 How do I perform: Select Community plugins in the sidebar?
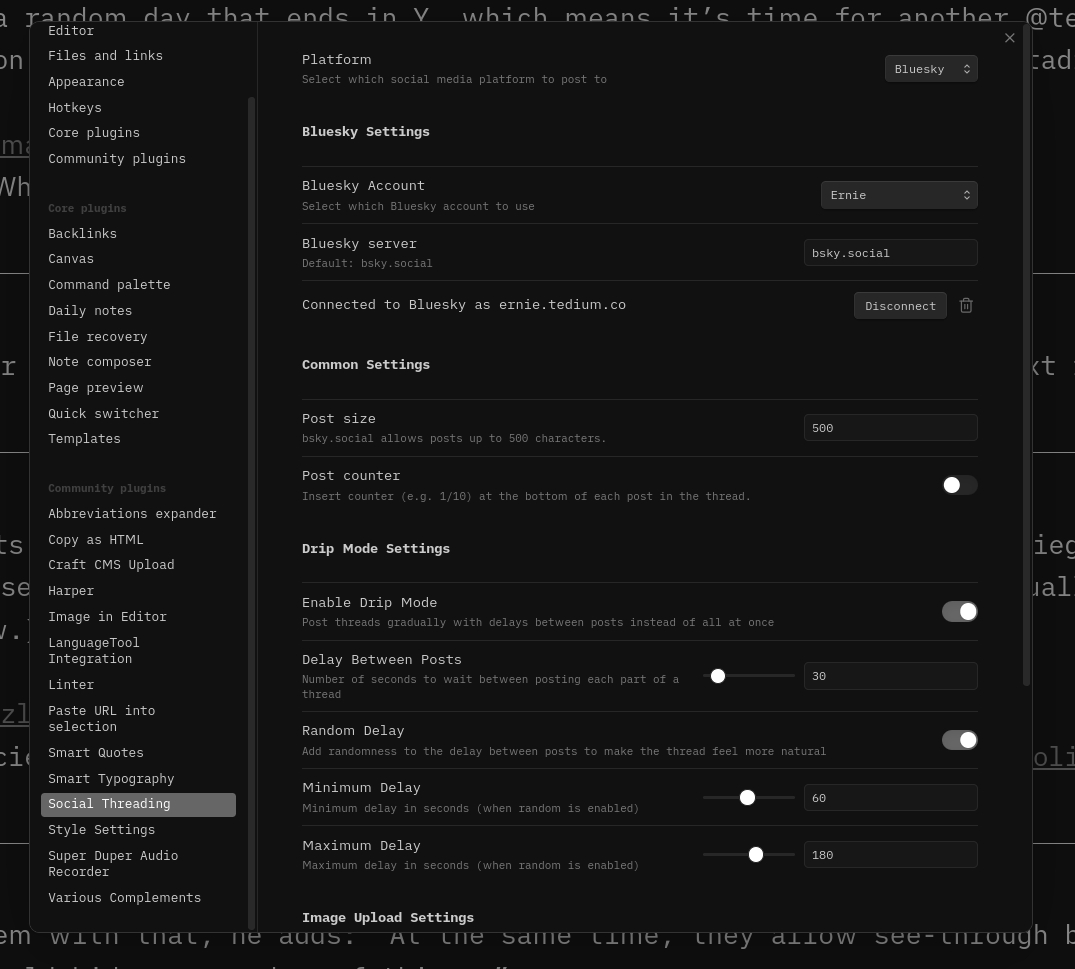click(x=117, y=159)
